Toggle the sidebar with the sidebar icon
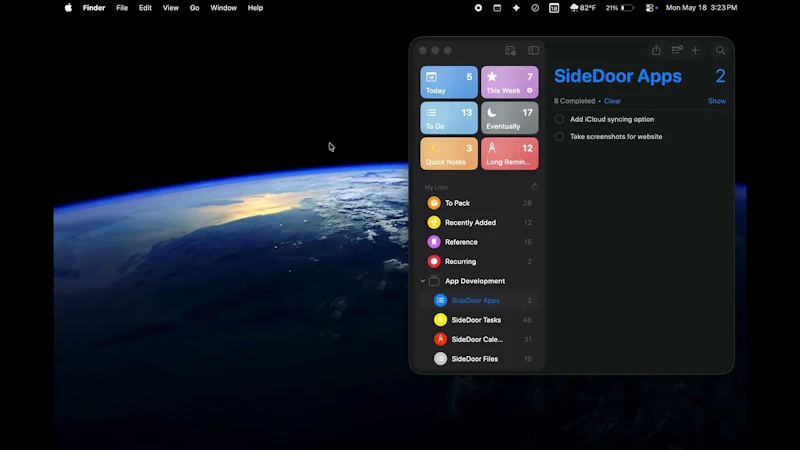800x450 pixels. click(x=533, y=51)
